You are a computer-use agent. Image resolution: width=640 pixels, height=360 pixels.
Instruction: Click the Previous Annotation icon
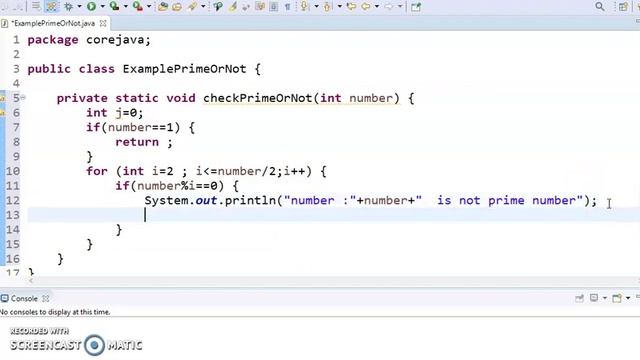point(327,7)
